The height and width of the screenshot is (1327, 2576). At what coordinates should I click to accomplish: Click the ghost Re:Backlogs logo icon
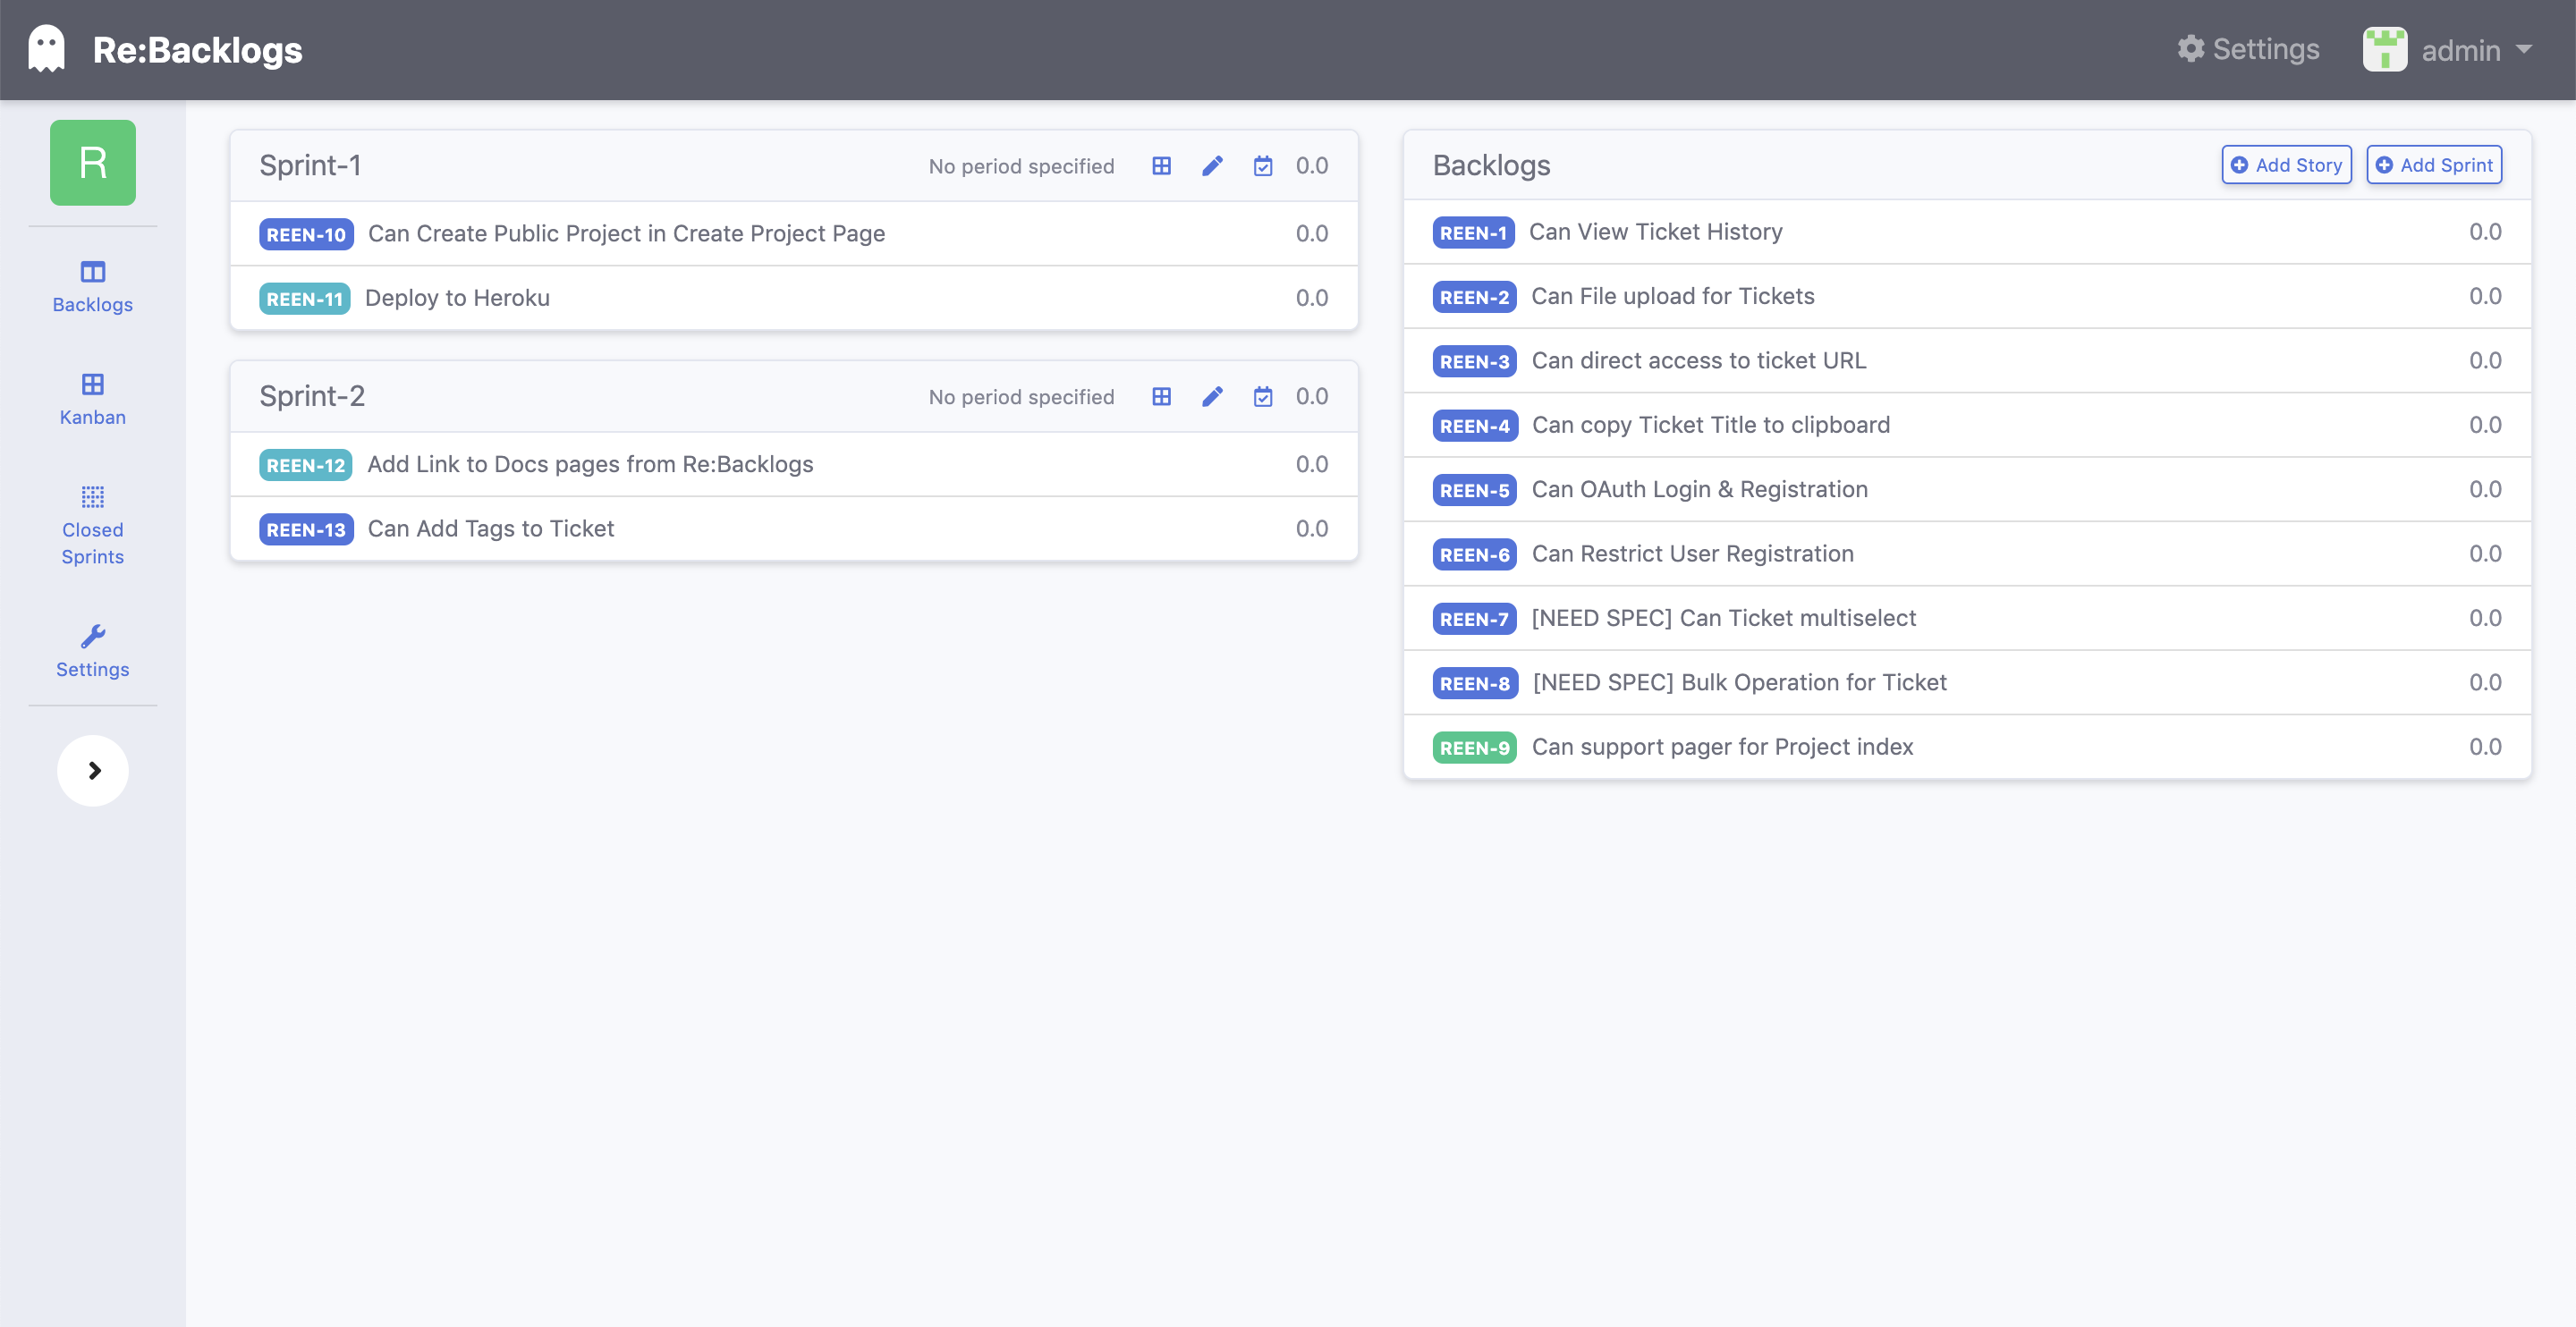[47, 49]
